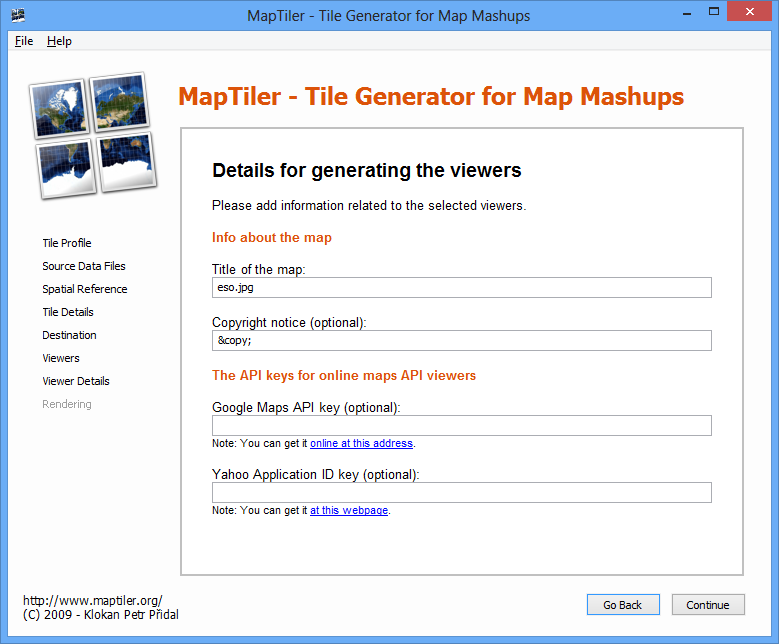The image size is (779, 644).
Task: Select the Viewer Details step
Action: click(x=76, y=381)
